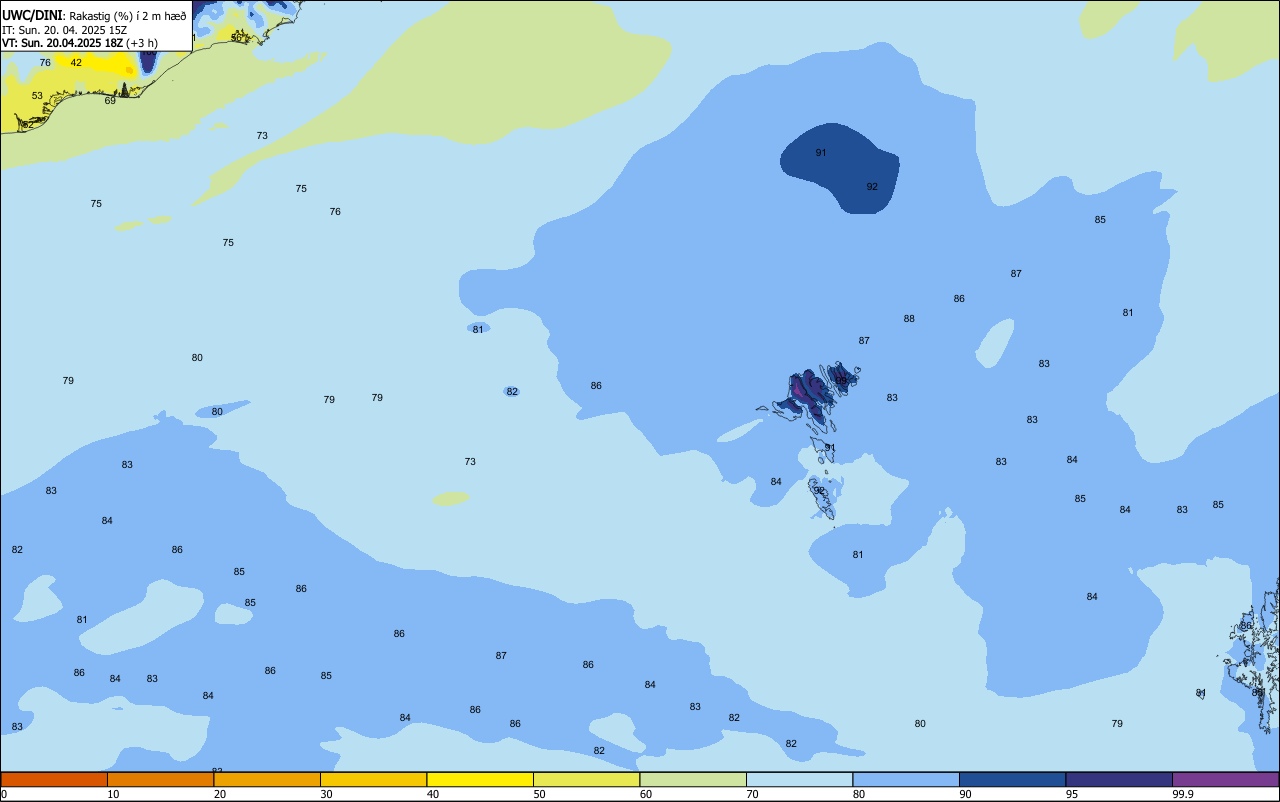Select the 50–60 legend color swatch
This screenshot has height=802, width=1280.
click(586, 779)
